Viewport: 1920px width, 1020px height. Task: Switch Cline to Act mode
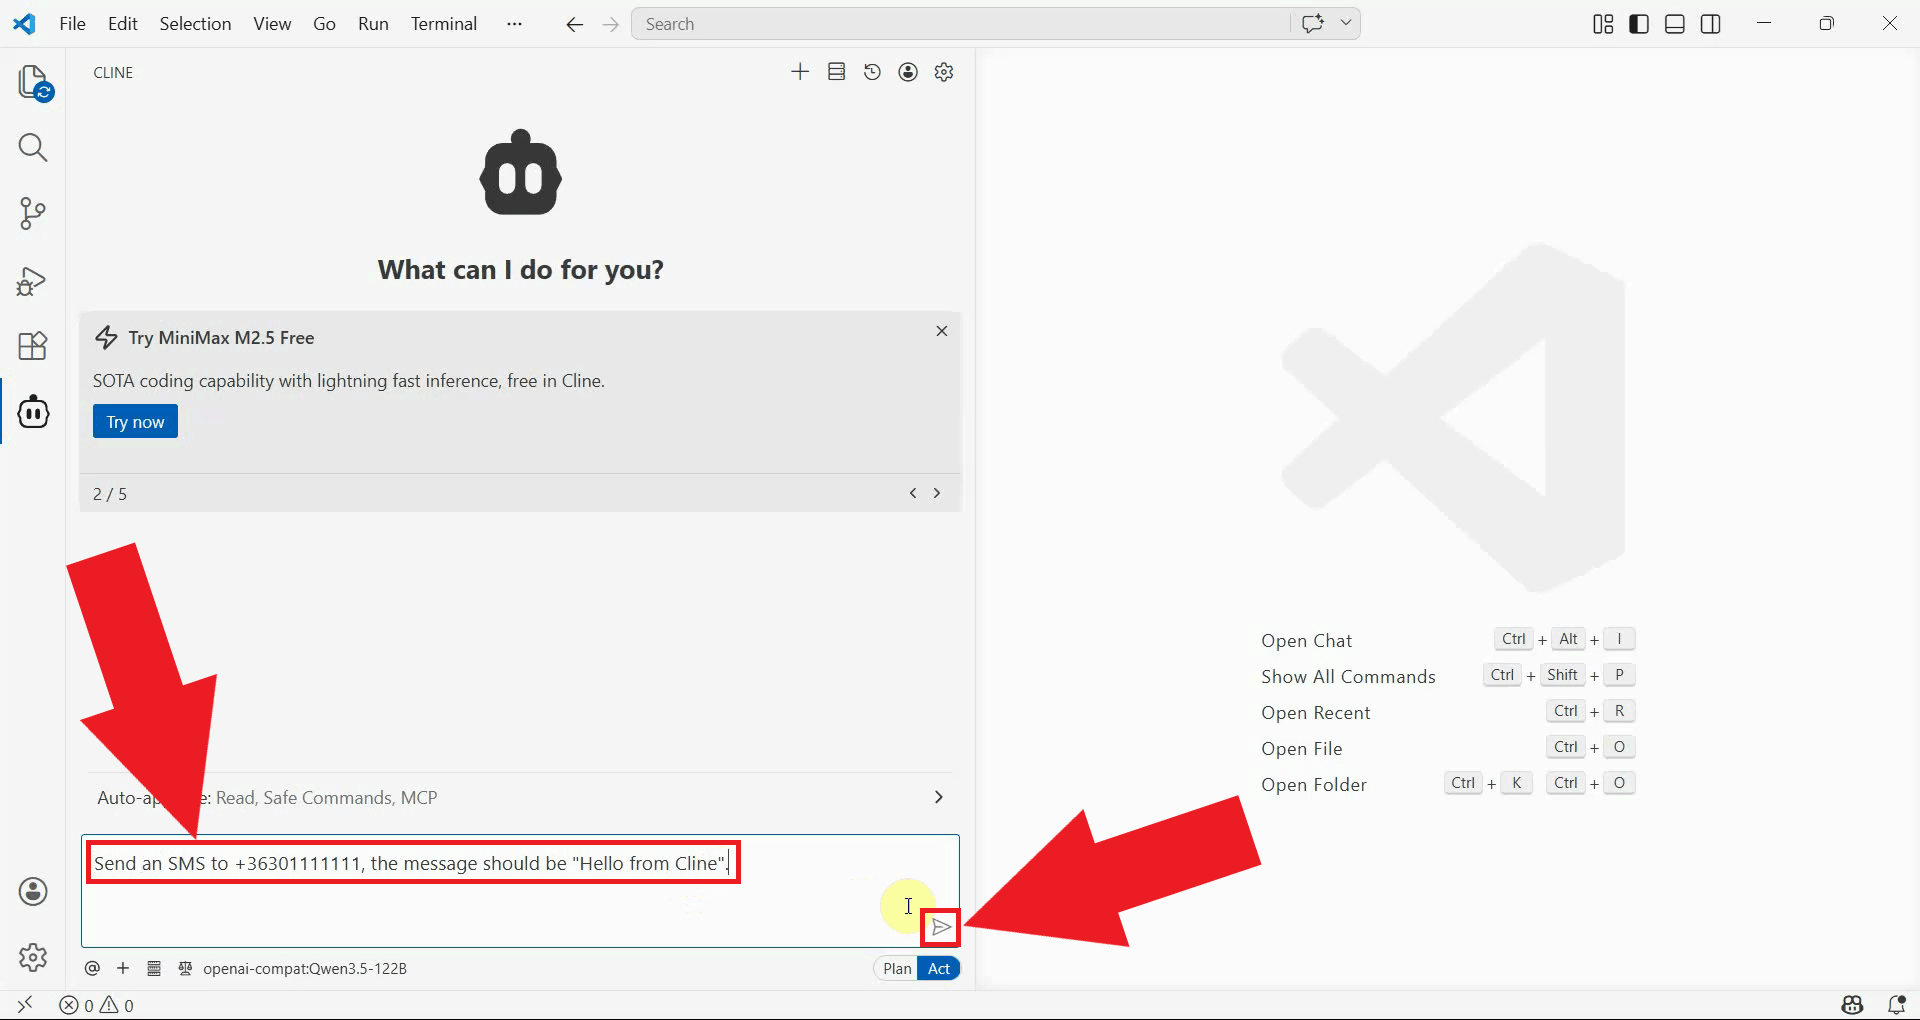coord(939,968)
